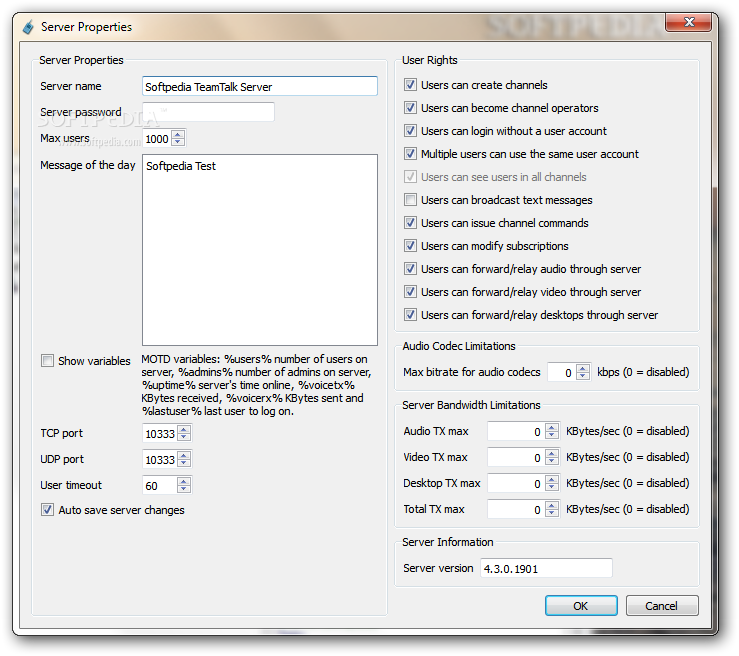The height and width of the screenshot is (656, 739).
Task: Click inside Message of the day box
Action: [260, 250]
